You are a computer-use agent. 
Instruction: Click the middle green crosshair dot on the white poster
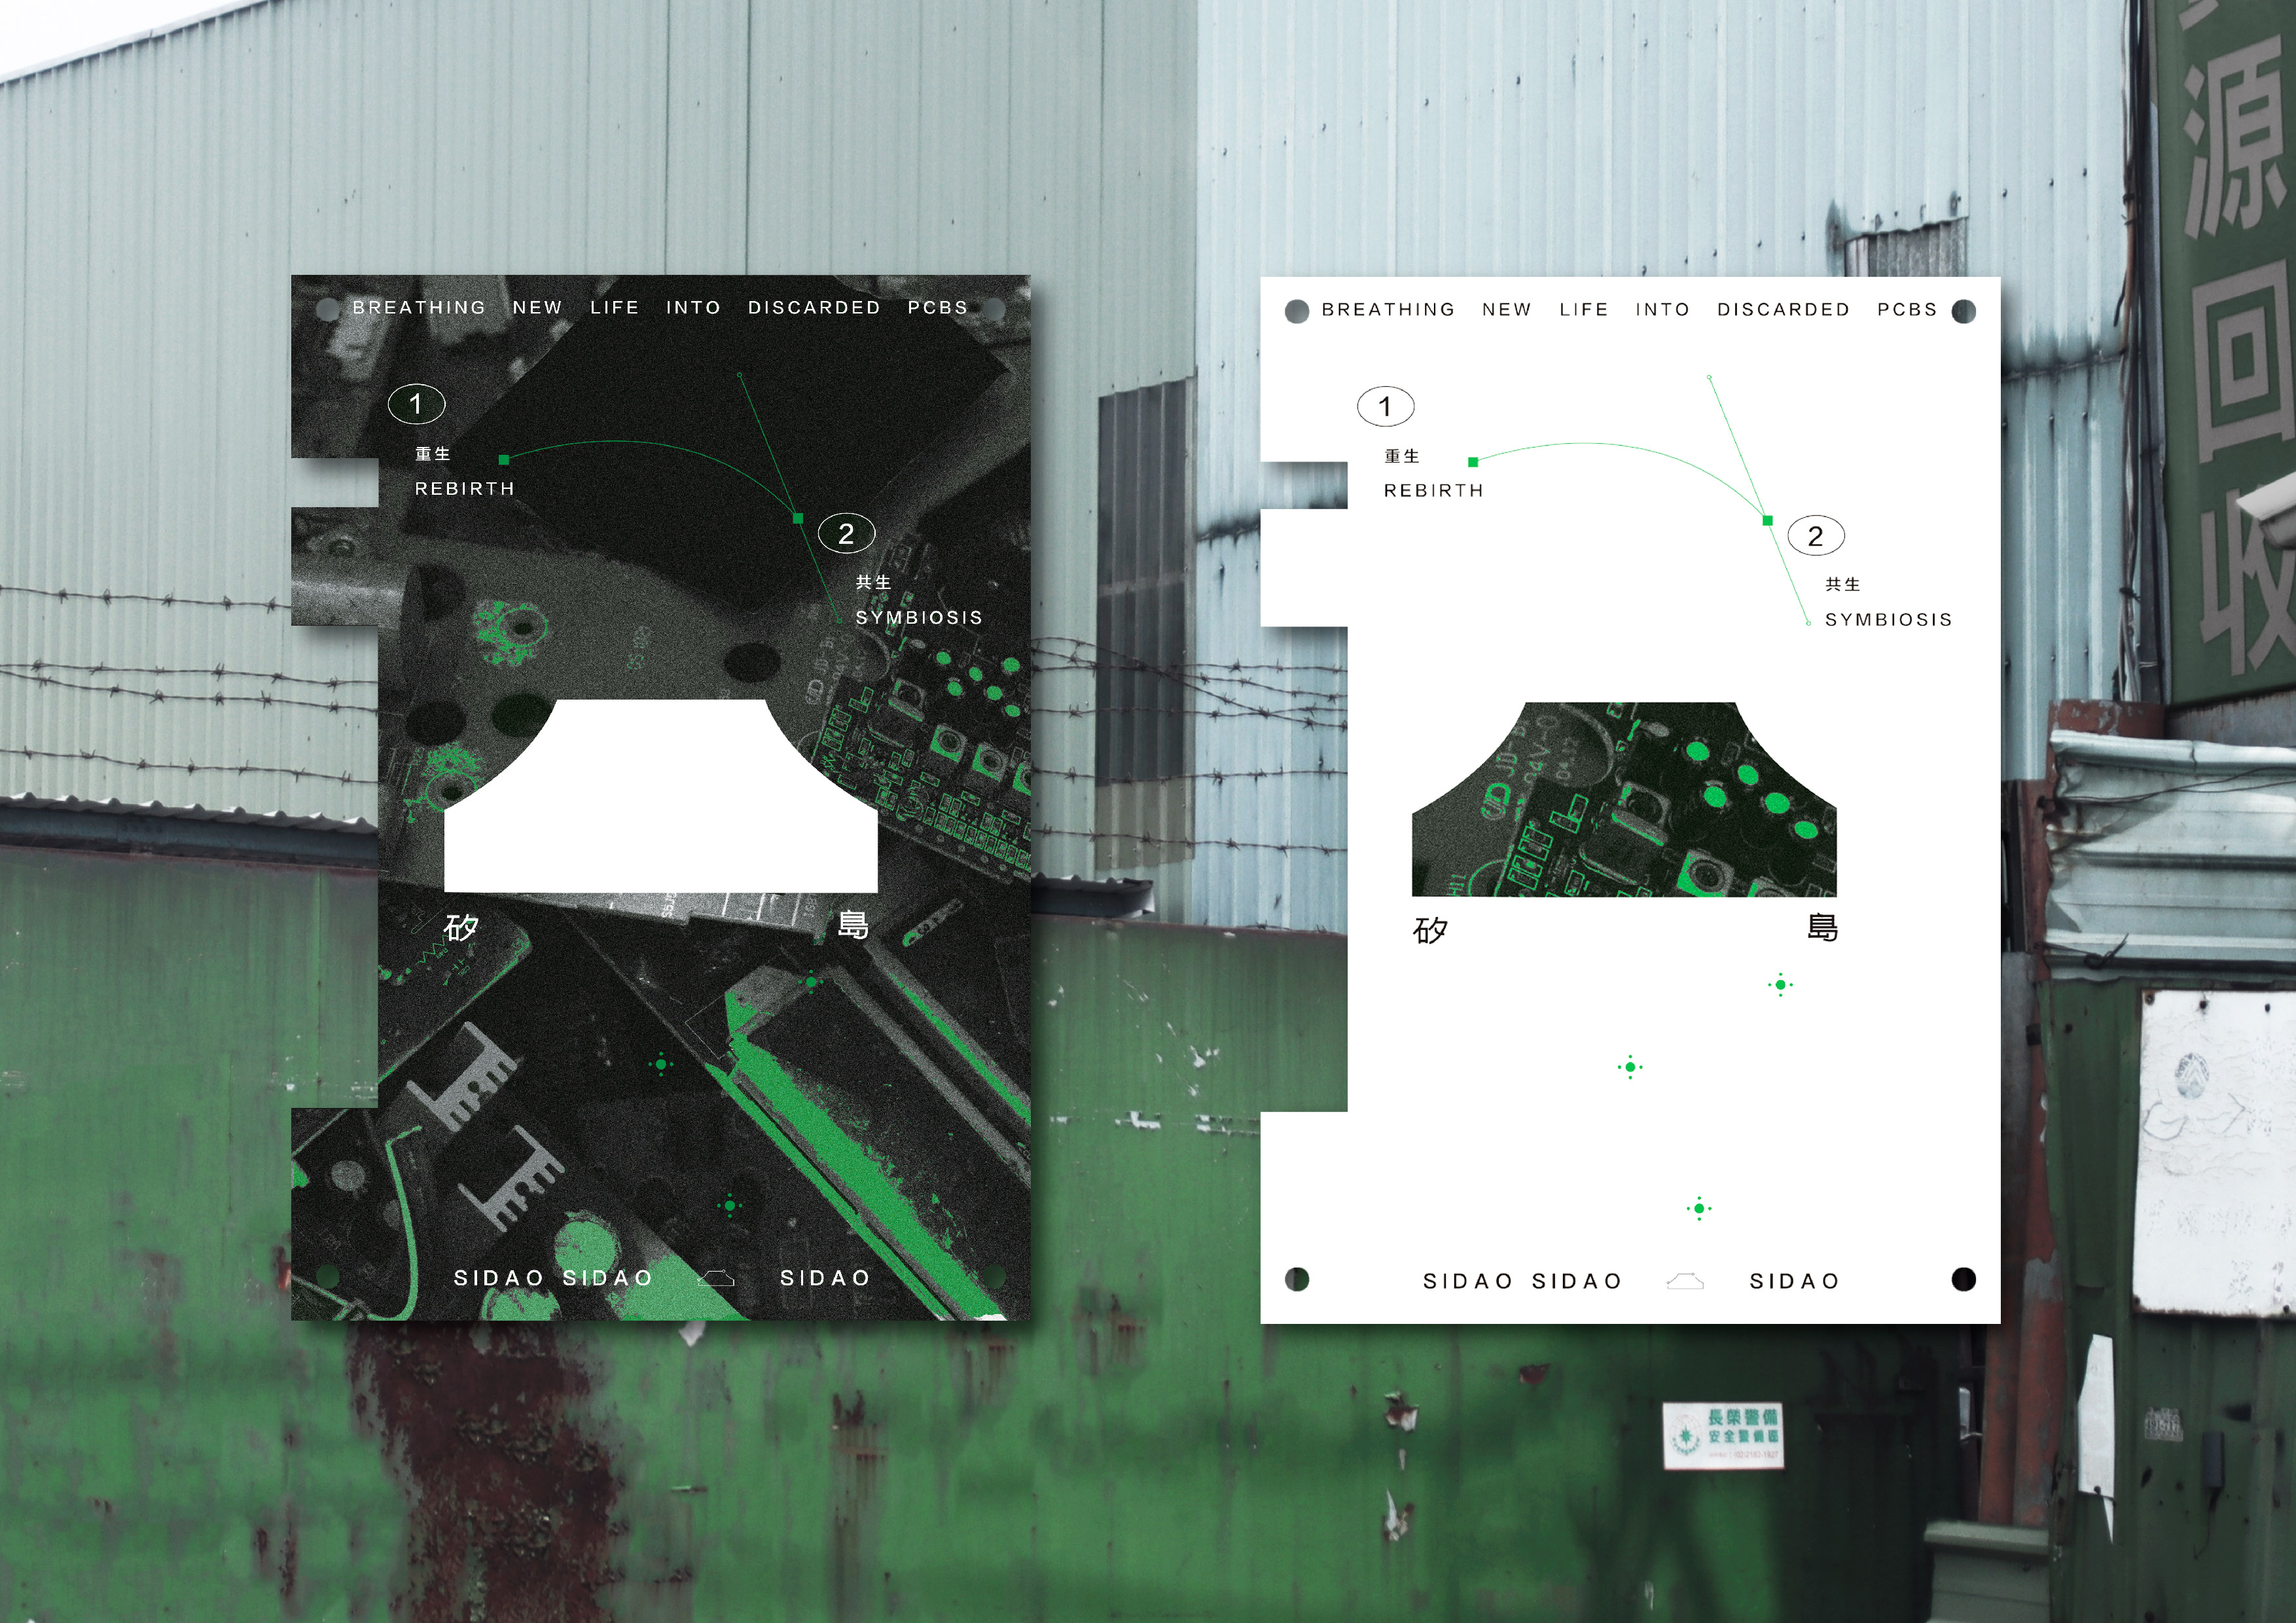point(1630,1067)
